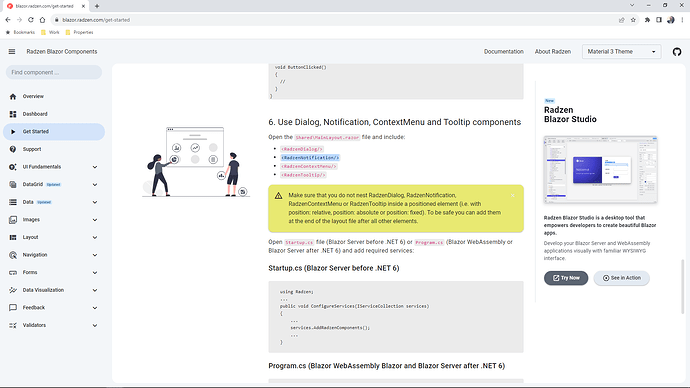The height and width of the screenshot is (388, 690).
Task: Dismiss the yellow warning alert
Action: coord(513,195)
